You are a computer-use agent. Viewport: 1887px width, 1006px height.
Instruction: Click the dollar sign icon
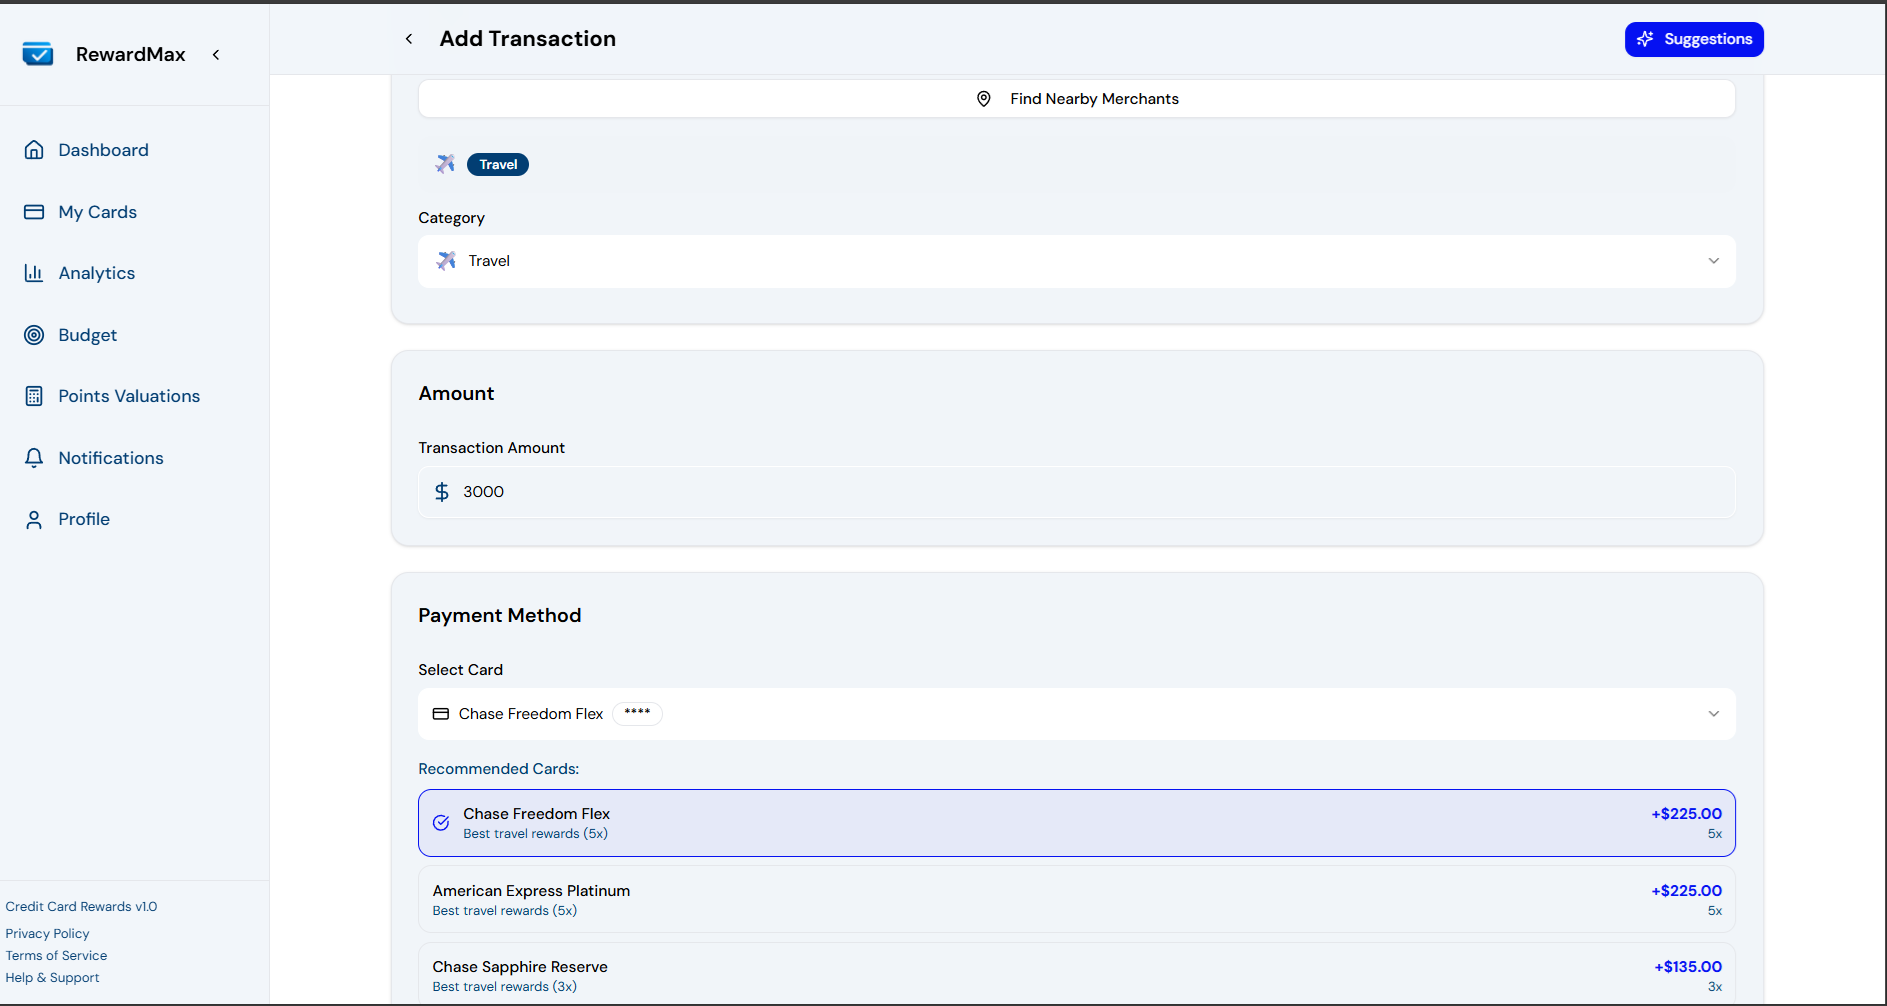pyautogui.click(x=442, y=492)
